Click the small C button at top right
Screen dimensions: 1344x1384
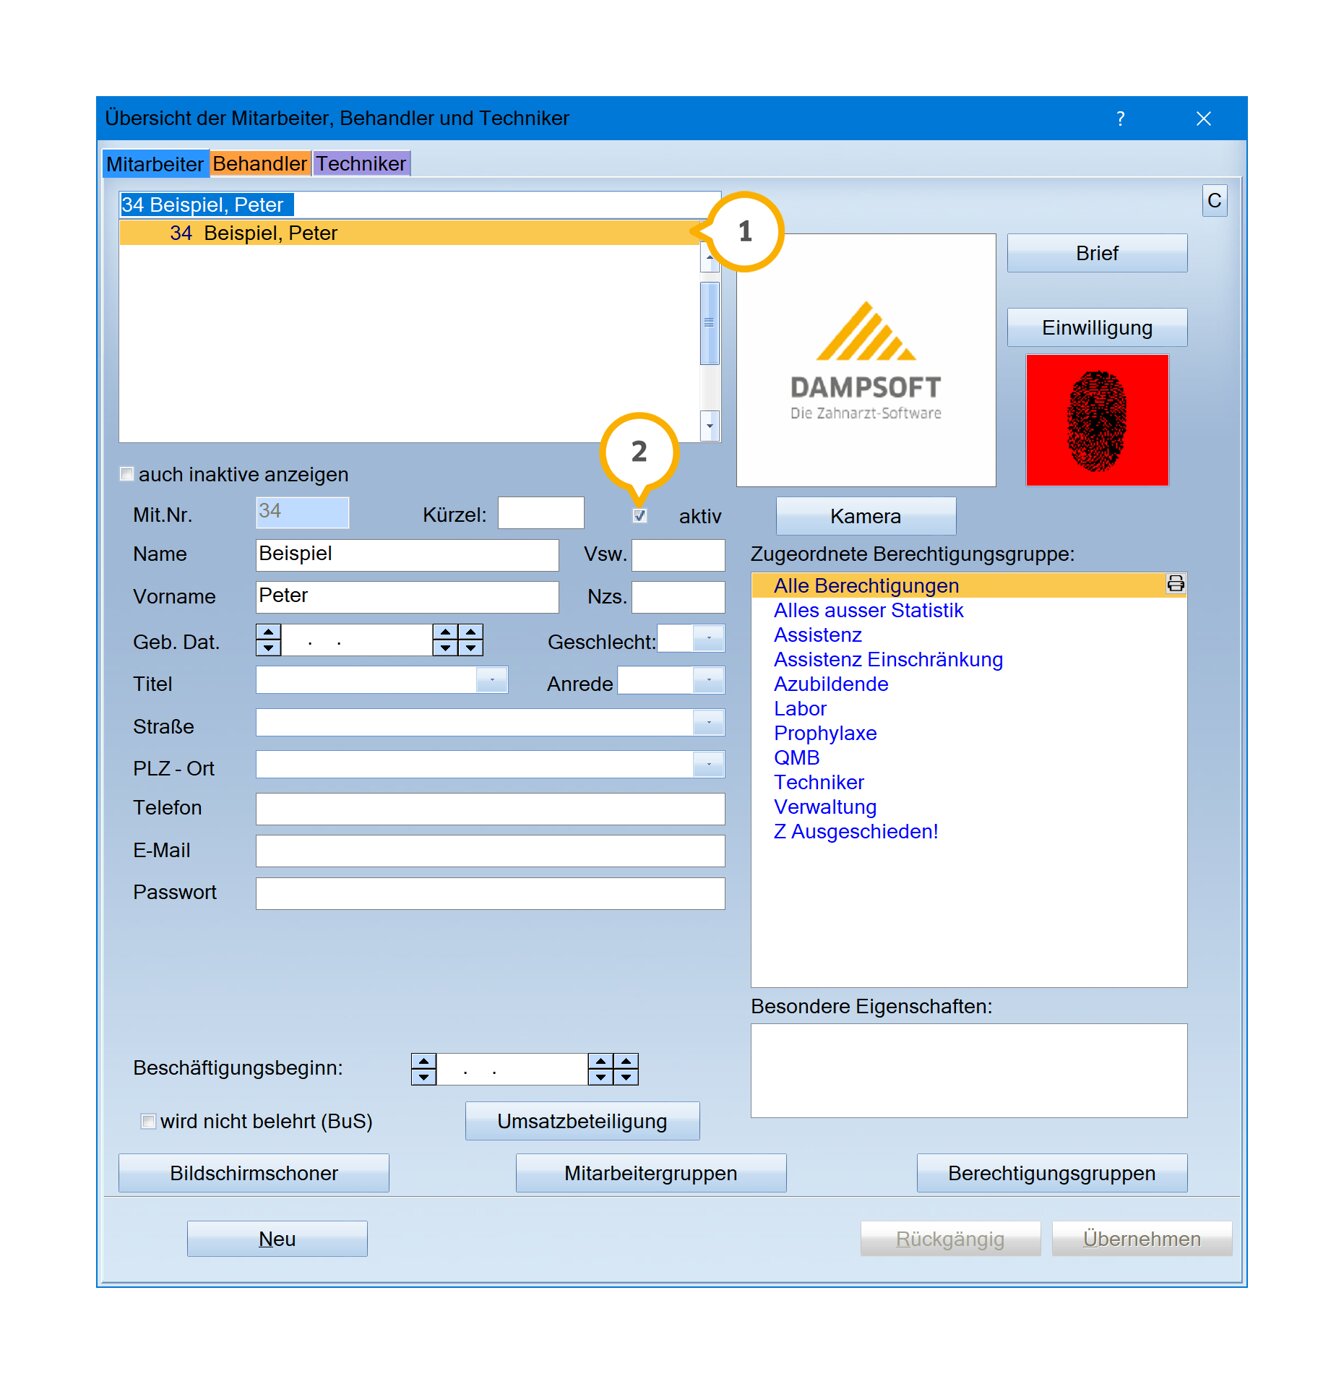(1214, 200)
